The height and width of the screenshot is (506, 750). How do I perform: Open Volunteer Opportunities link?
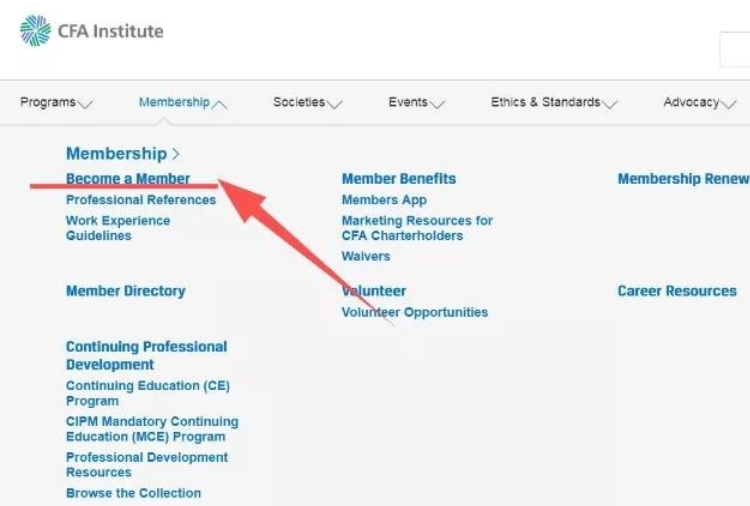[x=415, y=312]
